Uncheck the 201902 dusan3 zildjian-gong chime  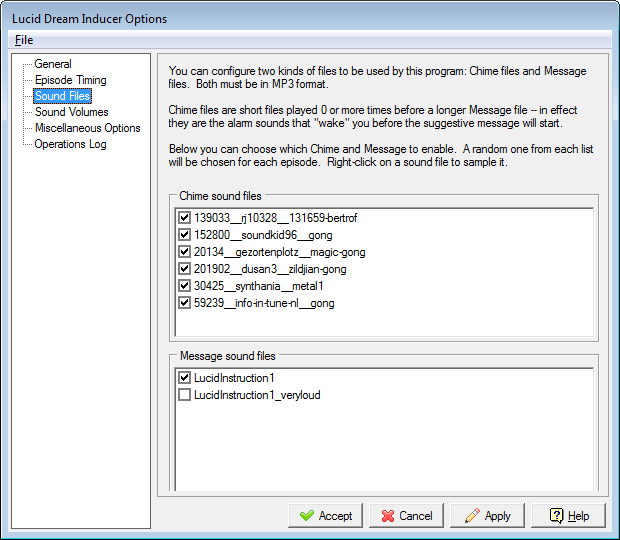[x=184, y=268]
